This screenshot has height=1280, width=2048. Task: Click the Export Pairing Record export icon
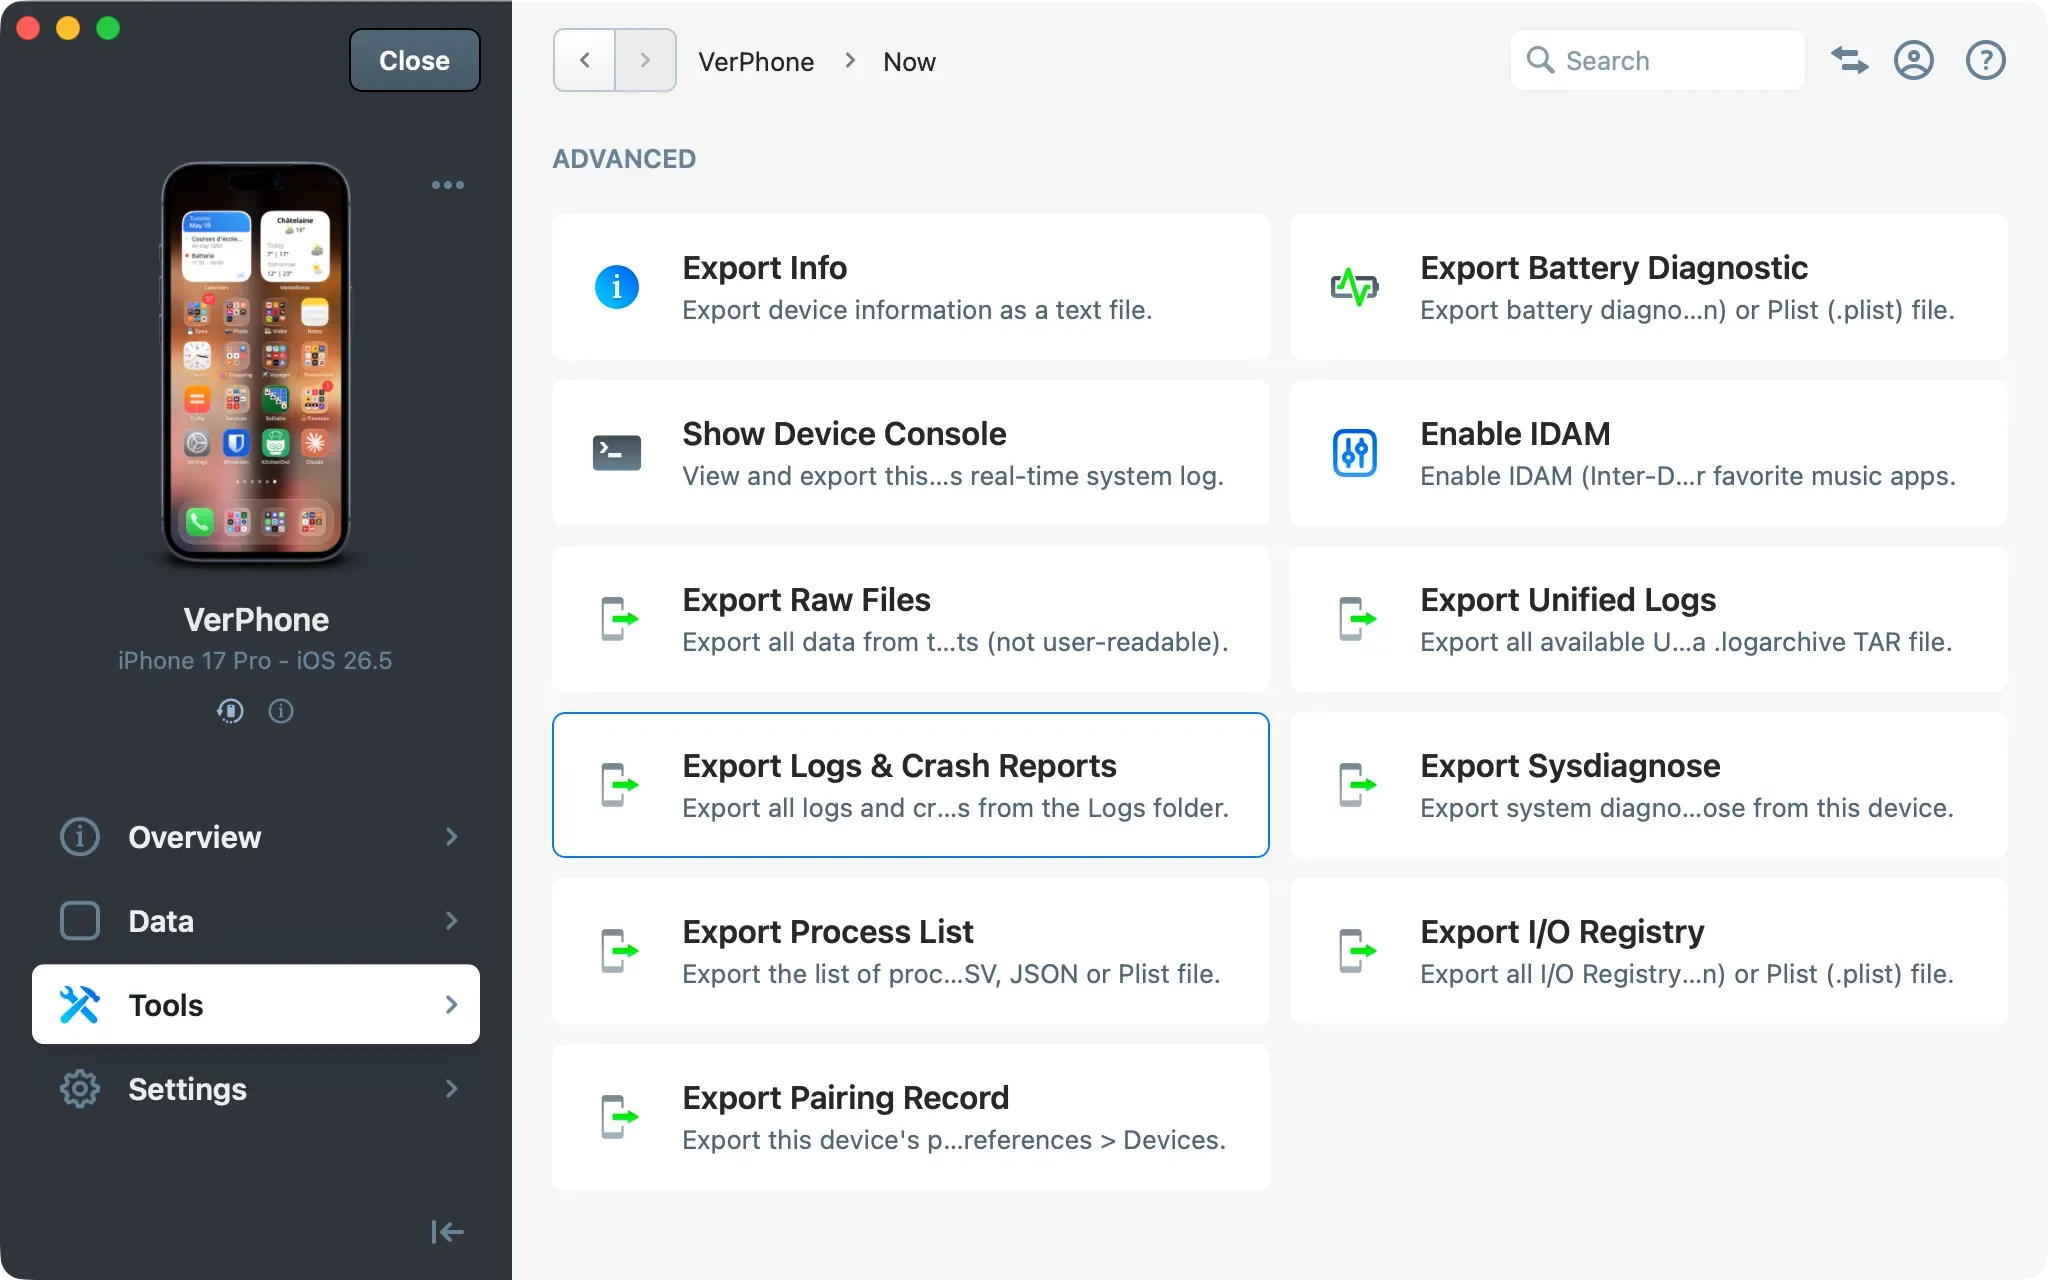(619, 1117)
